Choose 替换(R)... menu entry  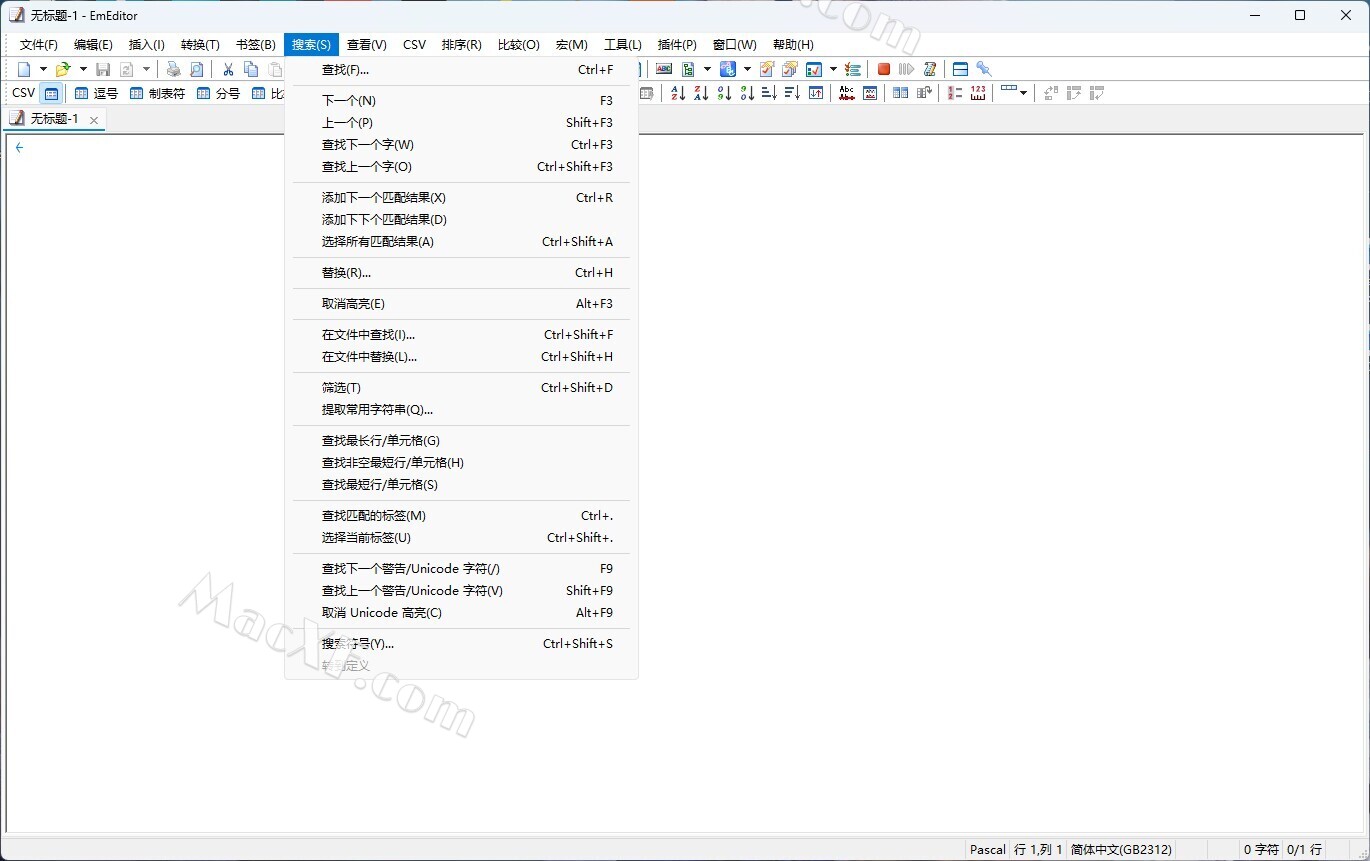[x=461, y=273]
